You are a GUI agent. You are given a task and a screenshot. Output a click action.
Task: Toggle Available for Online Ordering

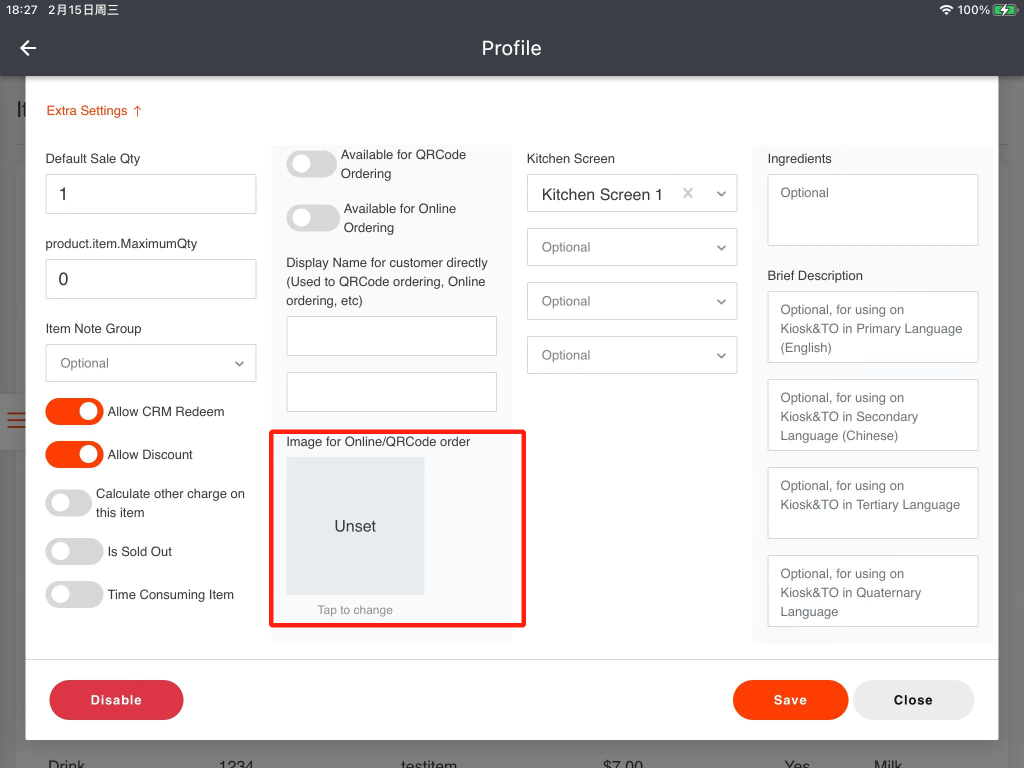pos(312,218)
